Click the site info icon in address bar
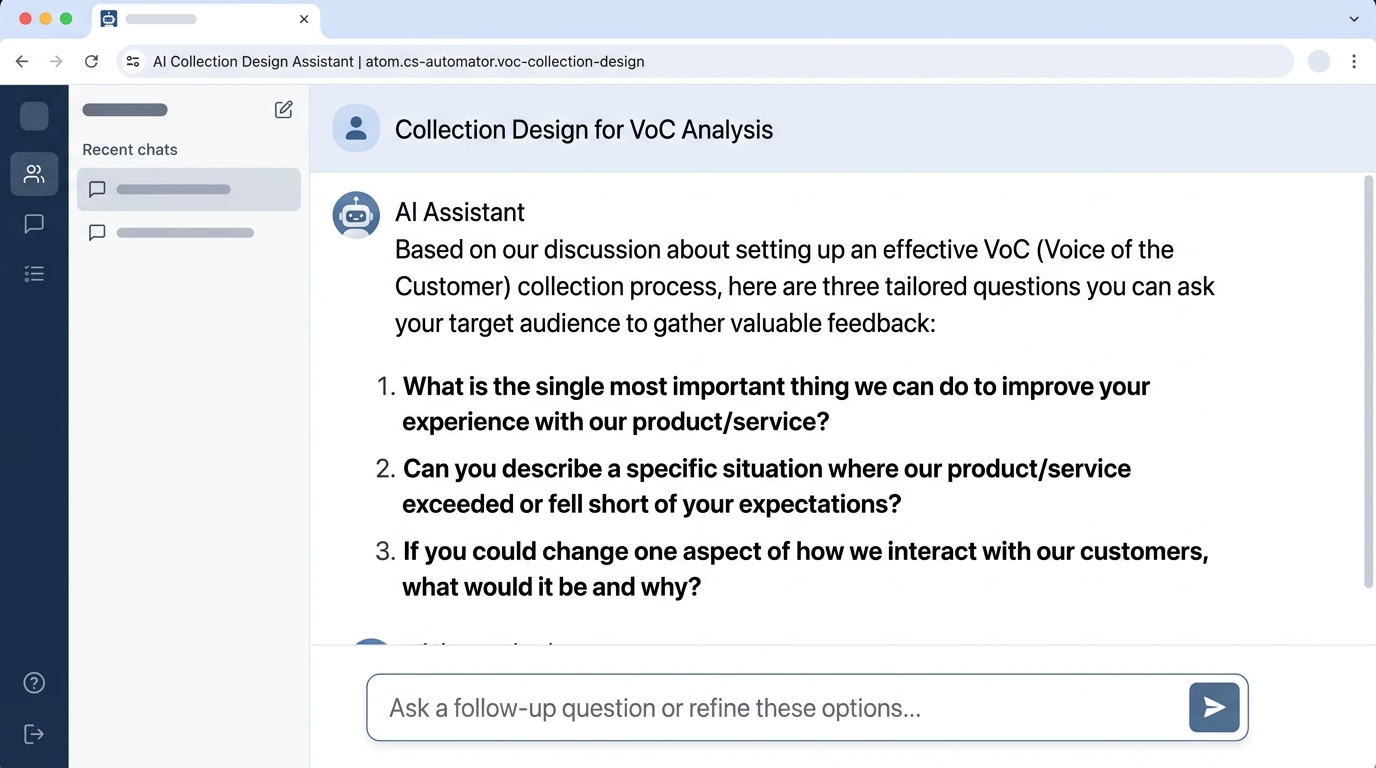Screen dimensions: 1376x768 tap(133, 62)
